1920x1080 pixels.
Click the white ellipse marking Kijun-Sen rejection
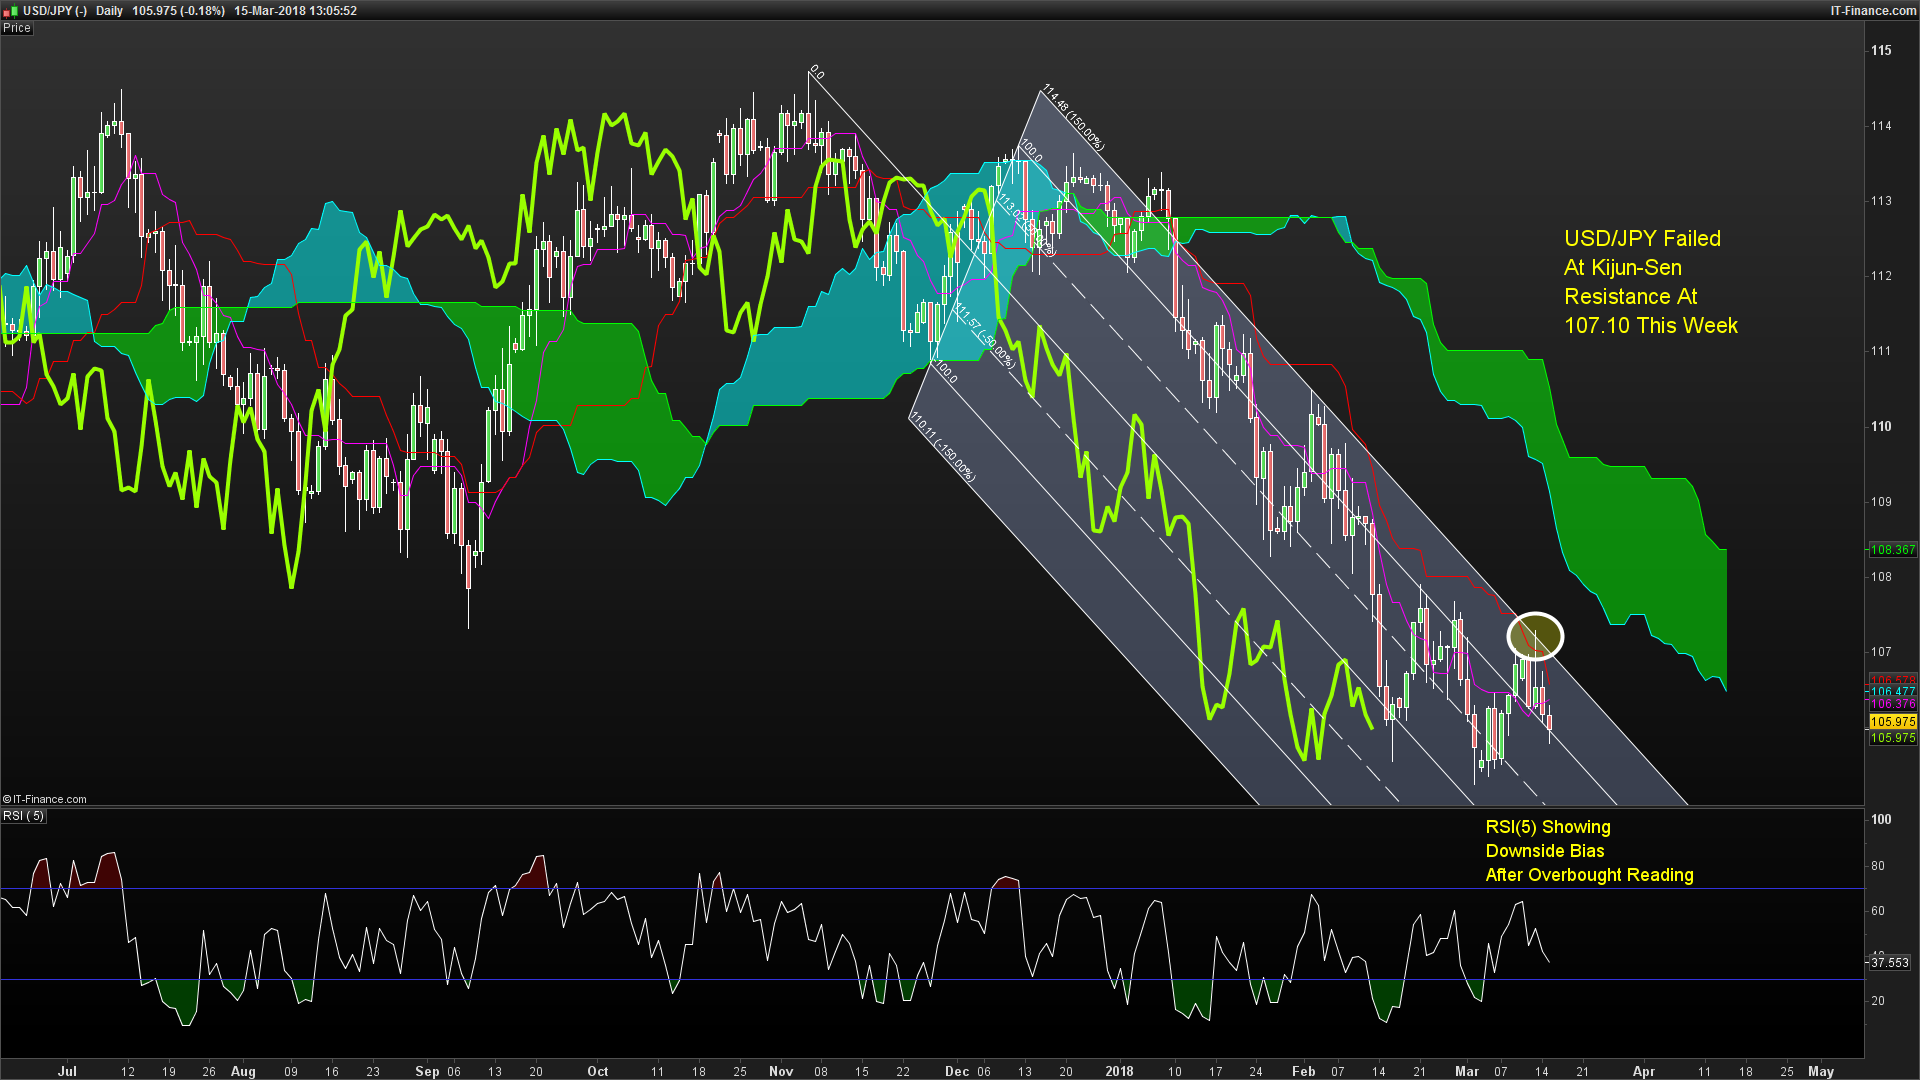(1535, 636)
